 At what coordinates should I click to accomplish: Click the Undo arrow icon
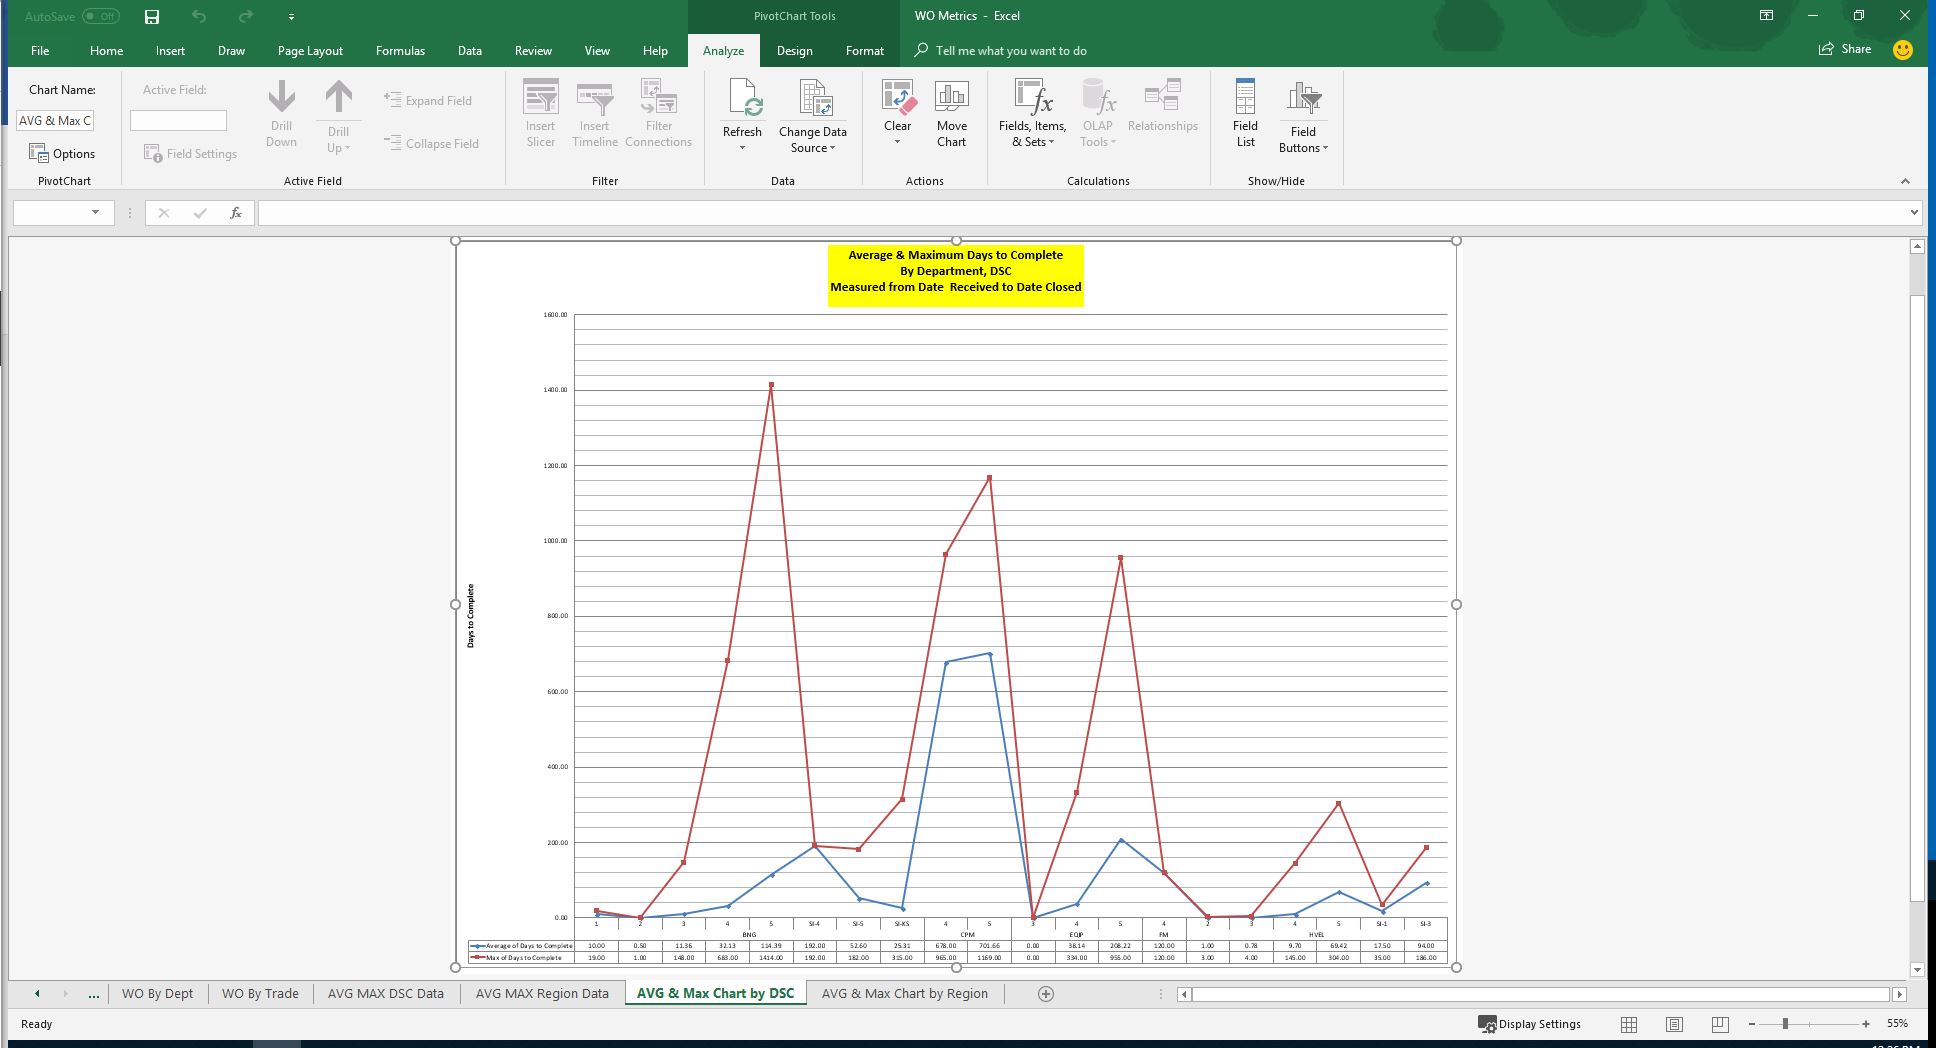point(199,16)
